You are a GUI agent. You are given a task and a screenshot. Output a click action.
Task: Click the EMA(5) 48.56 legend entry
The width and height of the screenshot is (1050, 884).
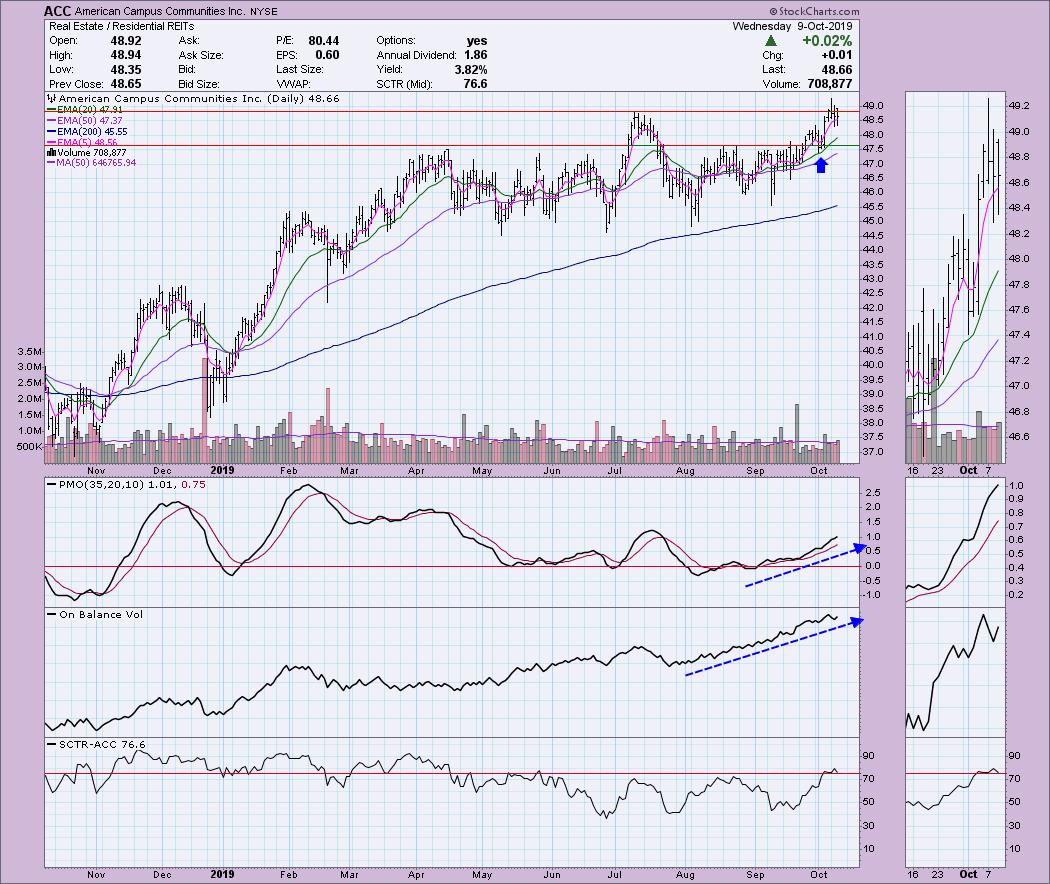pos(82,143)
